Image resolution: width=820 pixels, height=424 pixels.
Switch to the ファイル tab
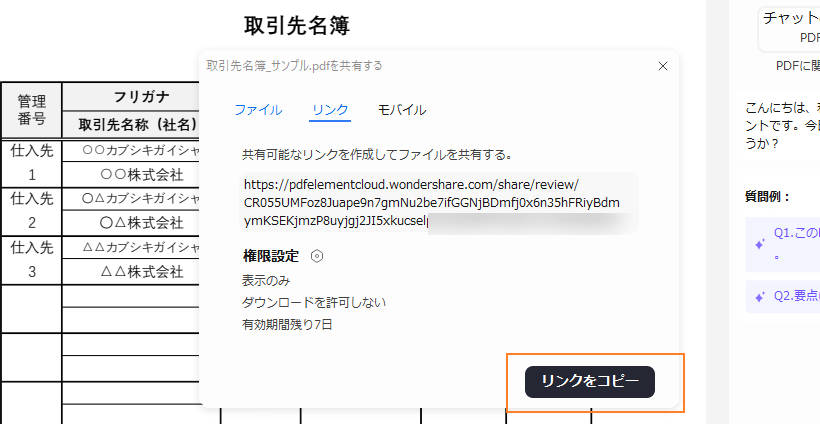pos(258,110)
